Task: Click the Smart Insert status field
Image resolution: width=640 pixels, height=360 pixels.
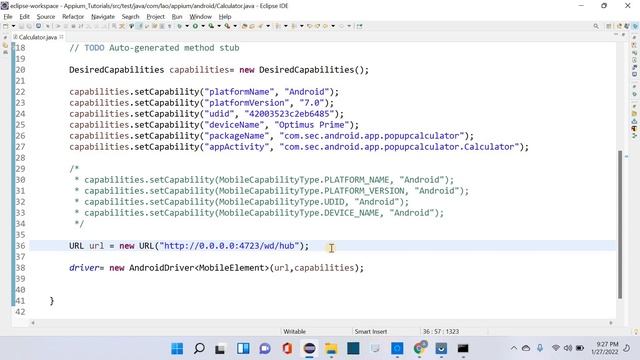Action: pyautogui.click(x=371, y=331)
